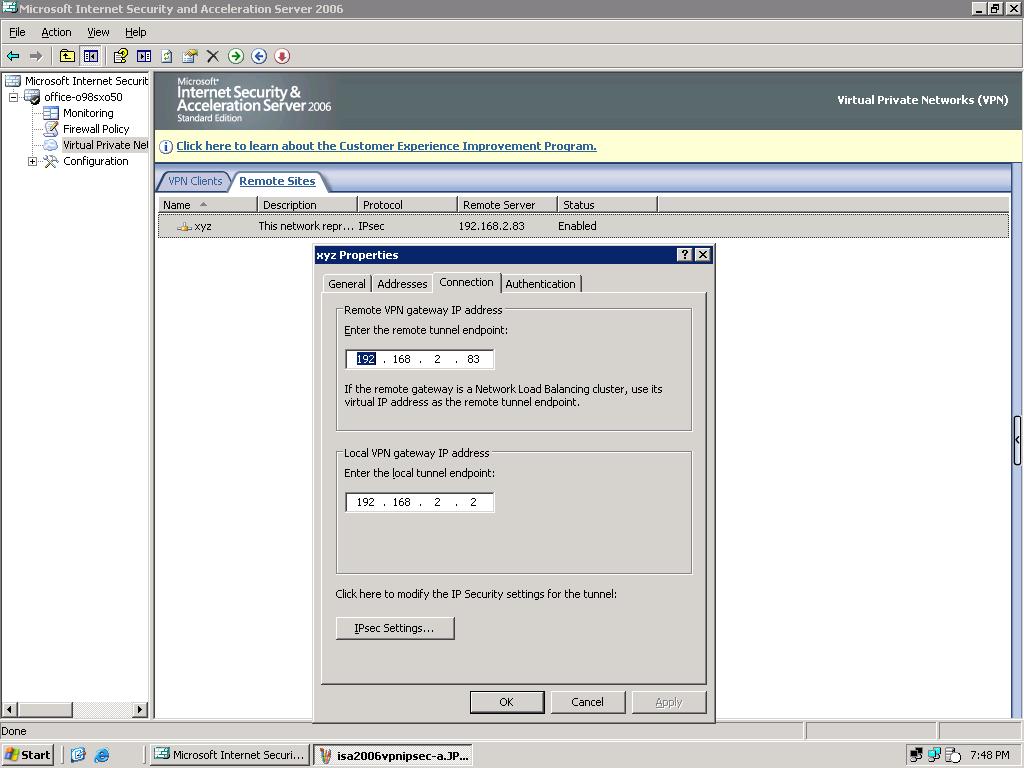
Task: Open the Customer Experience Improvement Program link
Action: coord(387,146)
